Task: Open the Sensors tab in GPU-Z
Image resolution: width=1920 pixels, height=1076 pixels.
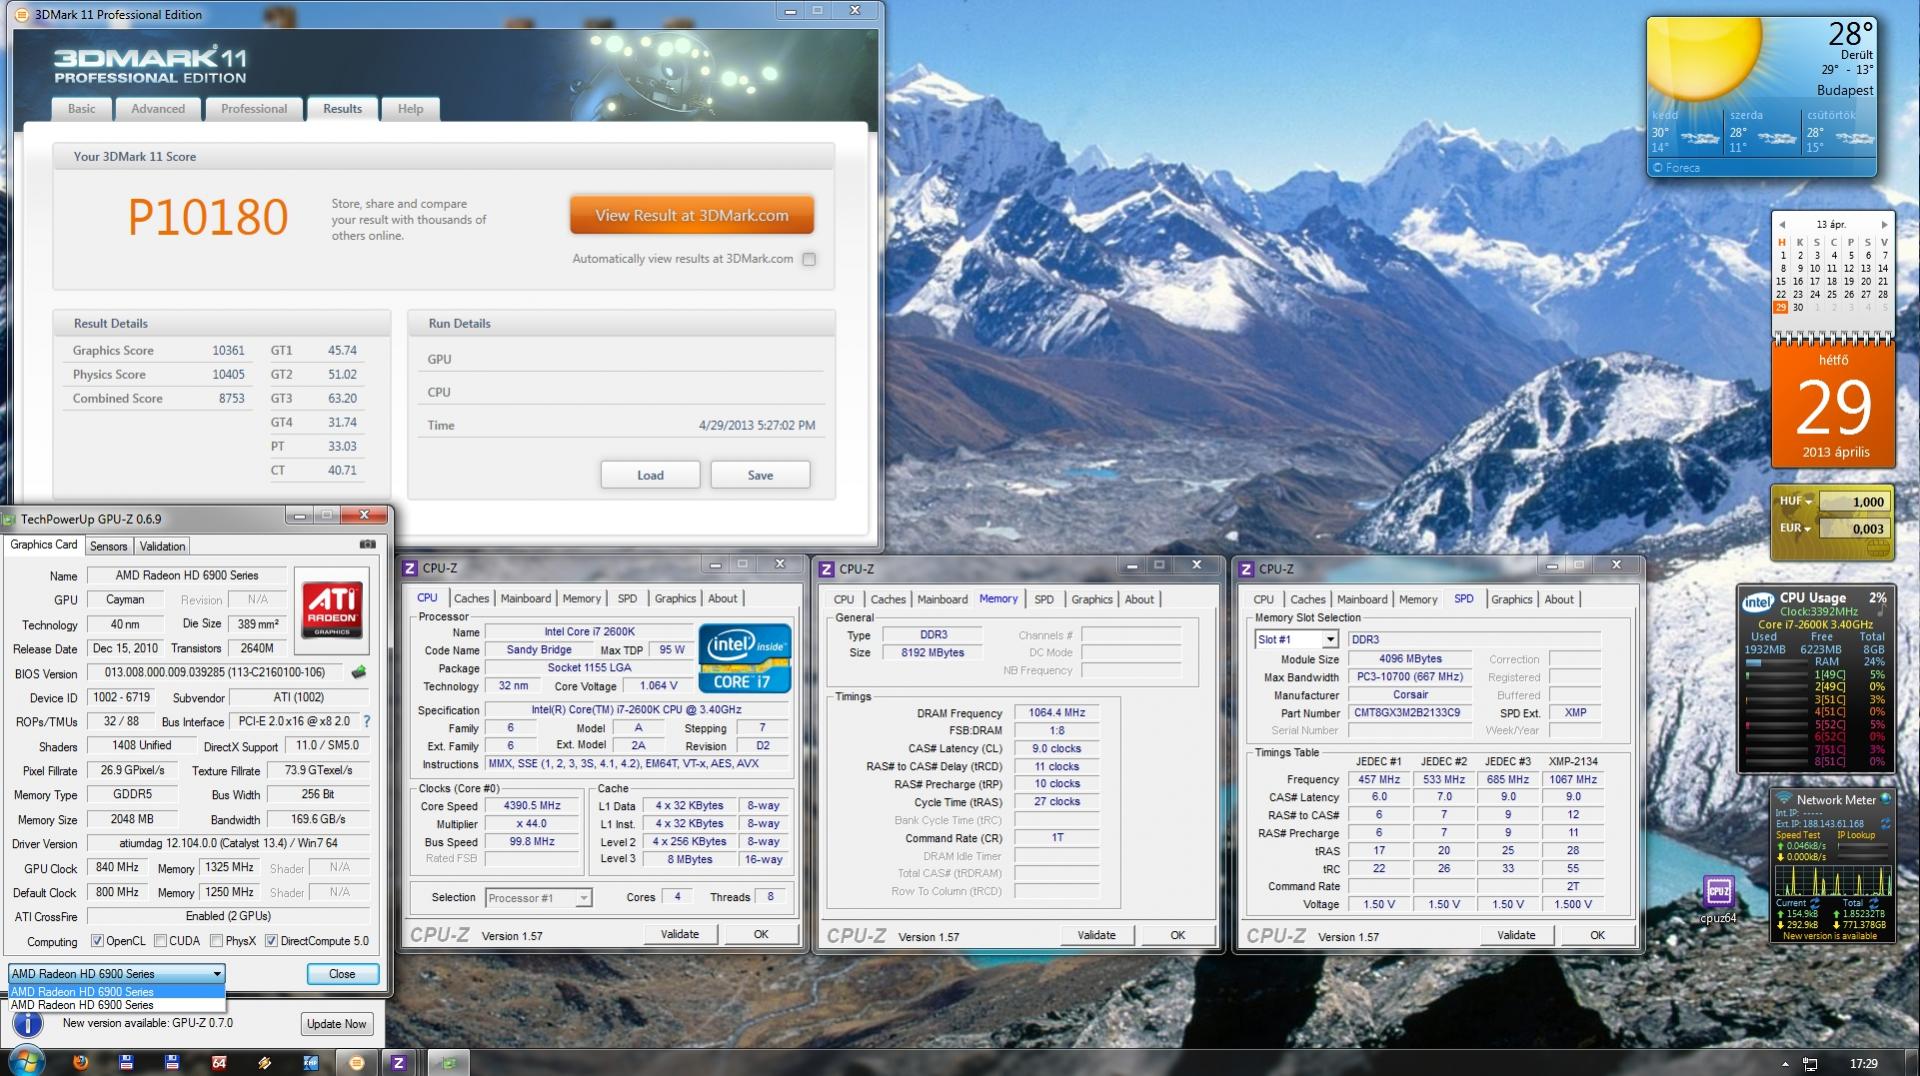Action: pyautogui.click(x=108, y=546)
